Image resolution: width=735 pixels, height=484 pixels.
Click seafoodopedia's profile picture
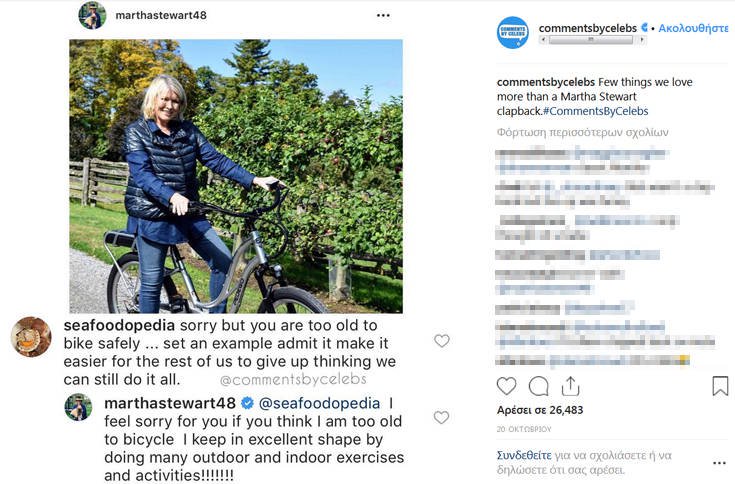(31, 337)
